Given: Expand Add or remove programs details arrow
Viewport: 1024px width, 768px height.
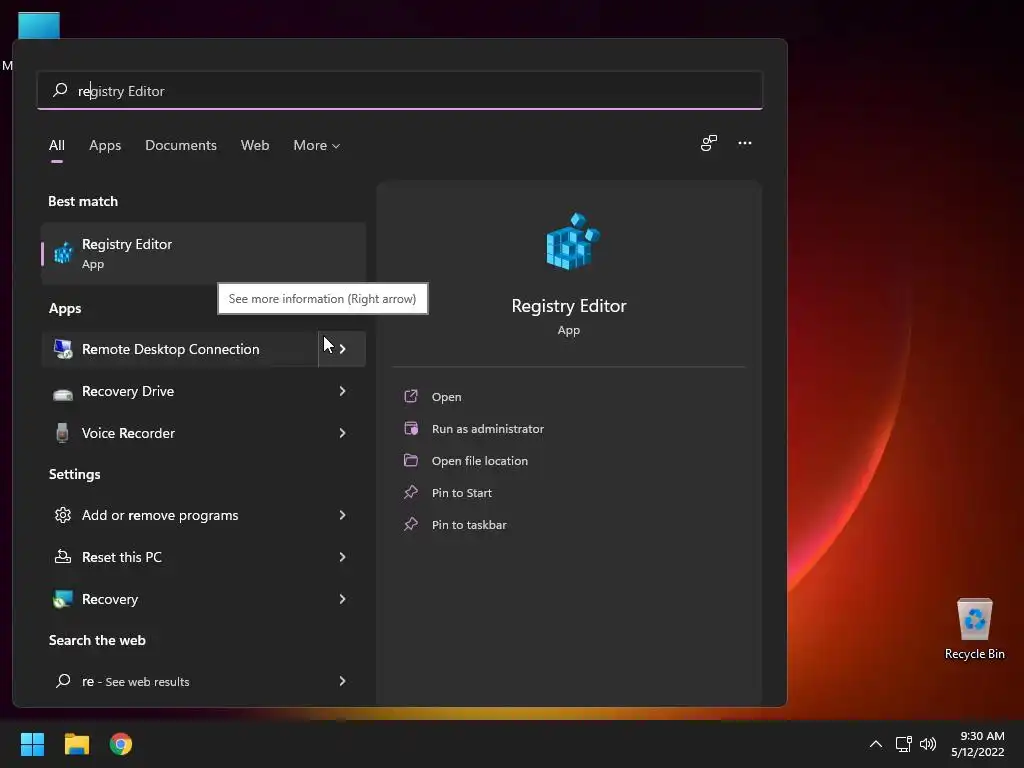Looking at the screenshot, I should tap(342, 515).
